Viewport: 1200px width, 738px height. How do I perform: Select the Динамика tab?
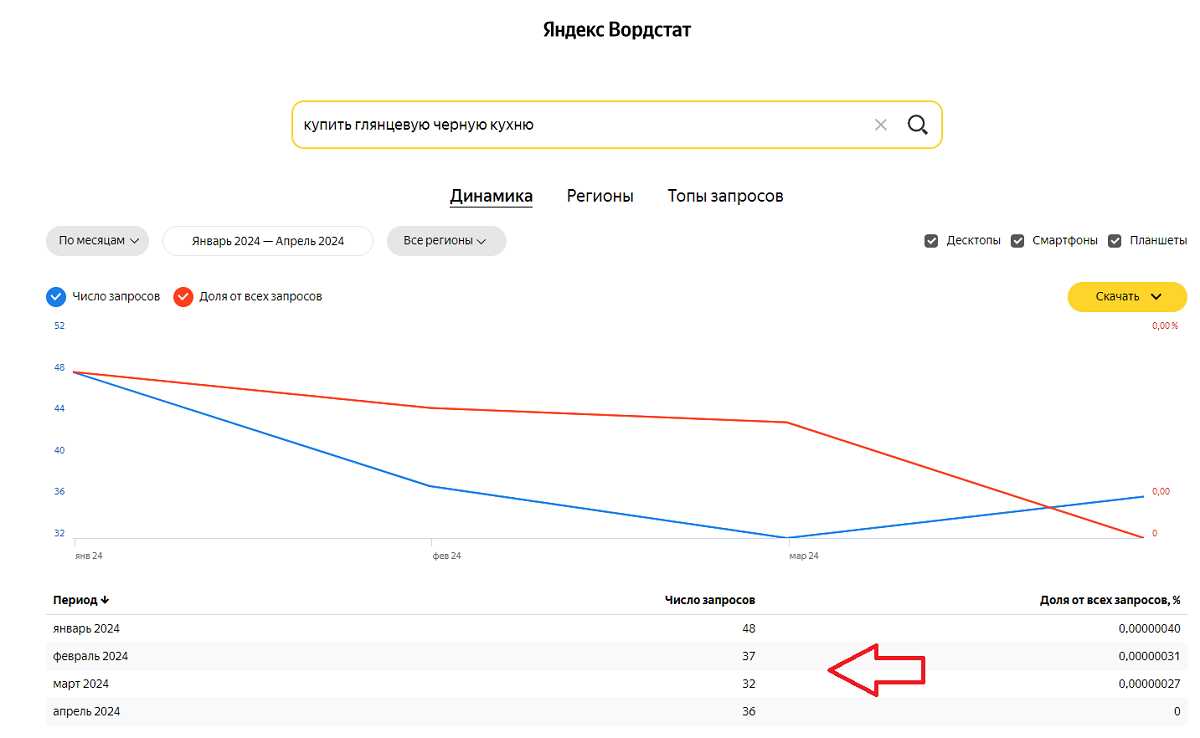pyautogui.click(x=491, y=196)
